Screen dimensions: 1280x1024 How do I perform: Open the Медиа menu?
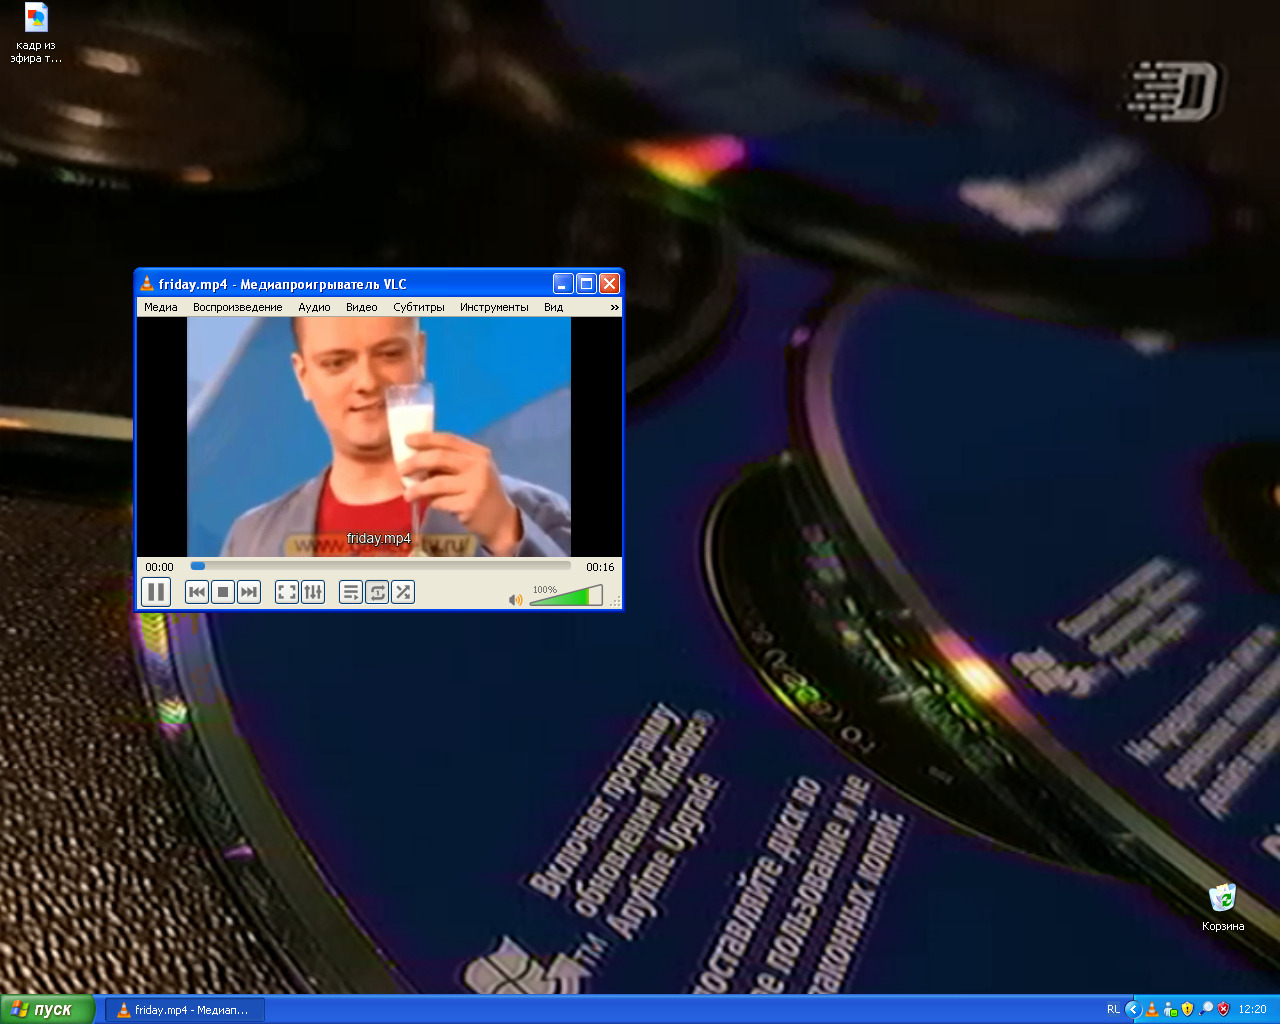pos(160,307)
